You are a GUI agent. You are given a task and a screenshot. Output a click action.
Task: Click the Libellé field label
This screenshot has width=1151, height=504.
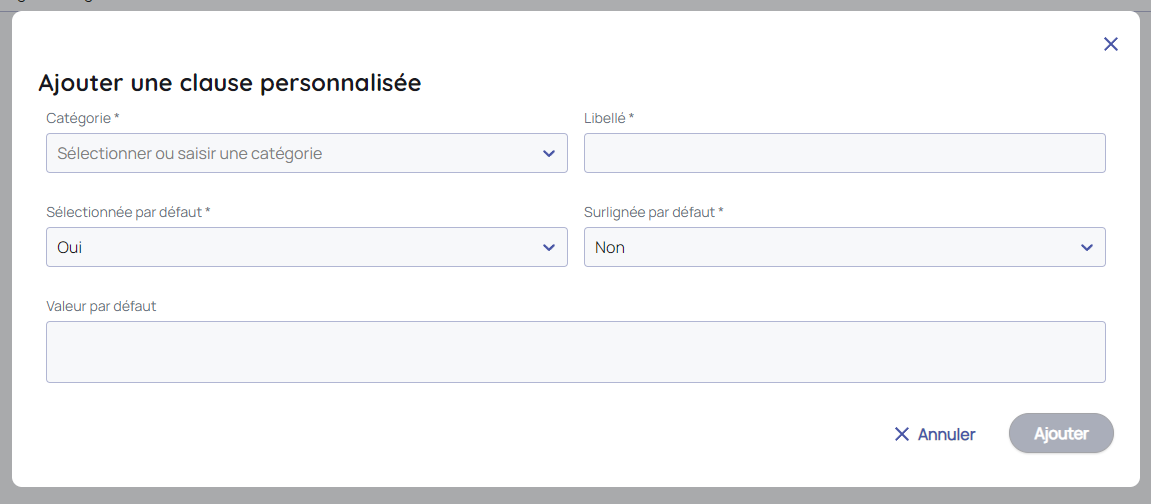point(608,118)
